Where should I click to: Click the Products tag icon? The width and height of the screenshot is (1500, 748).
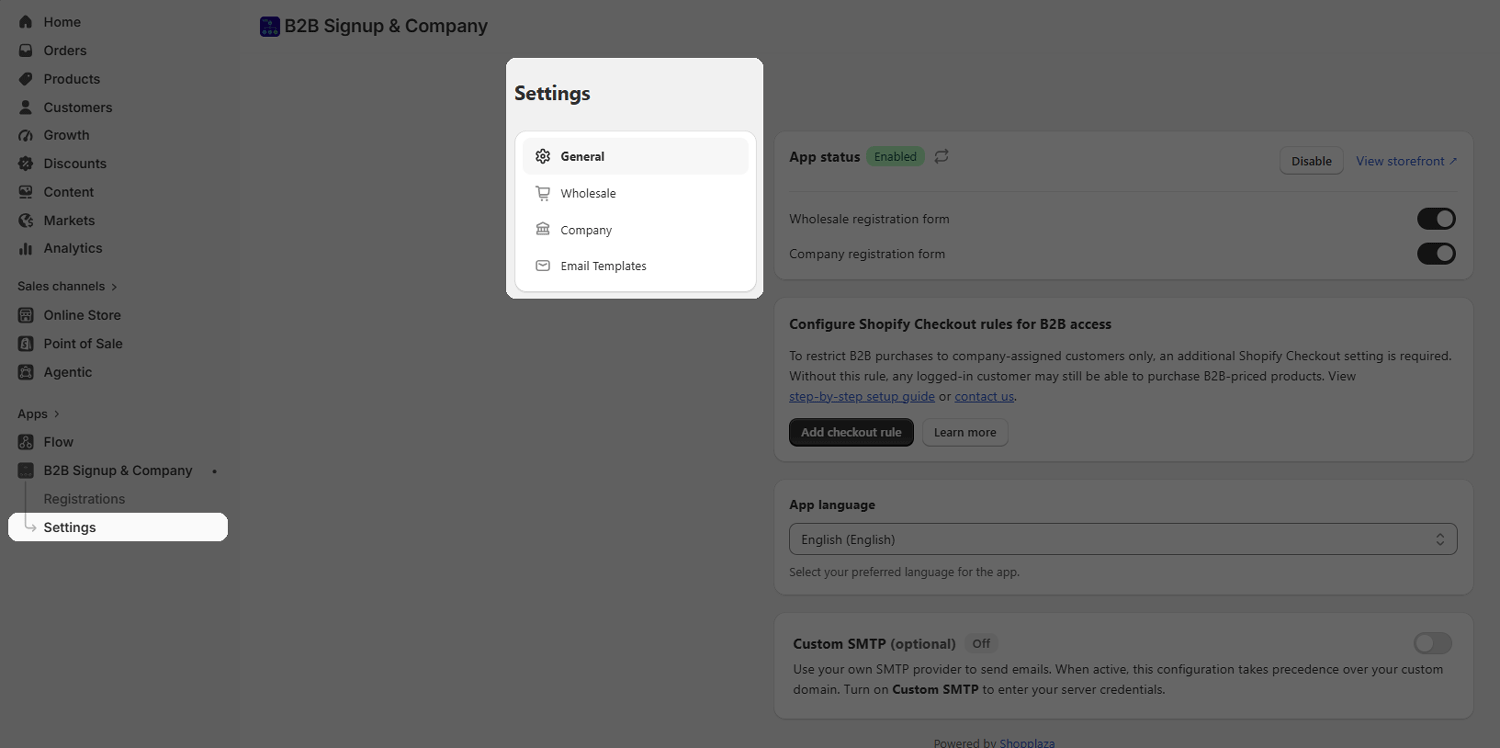pyautogui.click(x=26, y=79)
